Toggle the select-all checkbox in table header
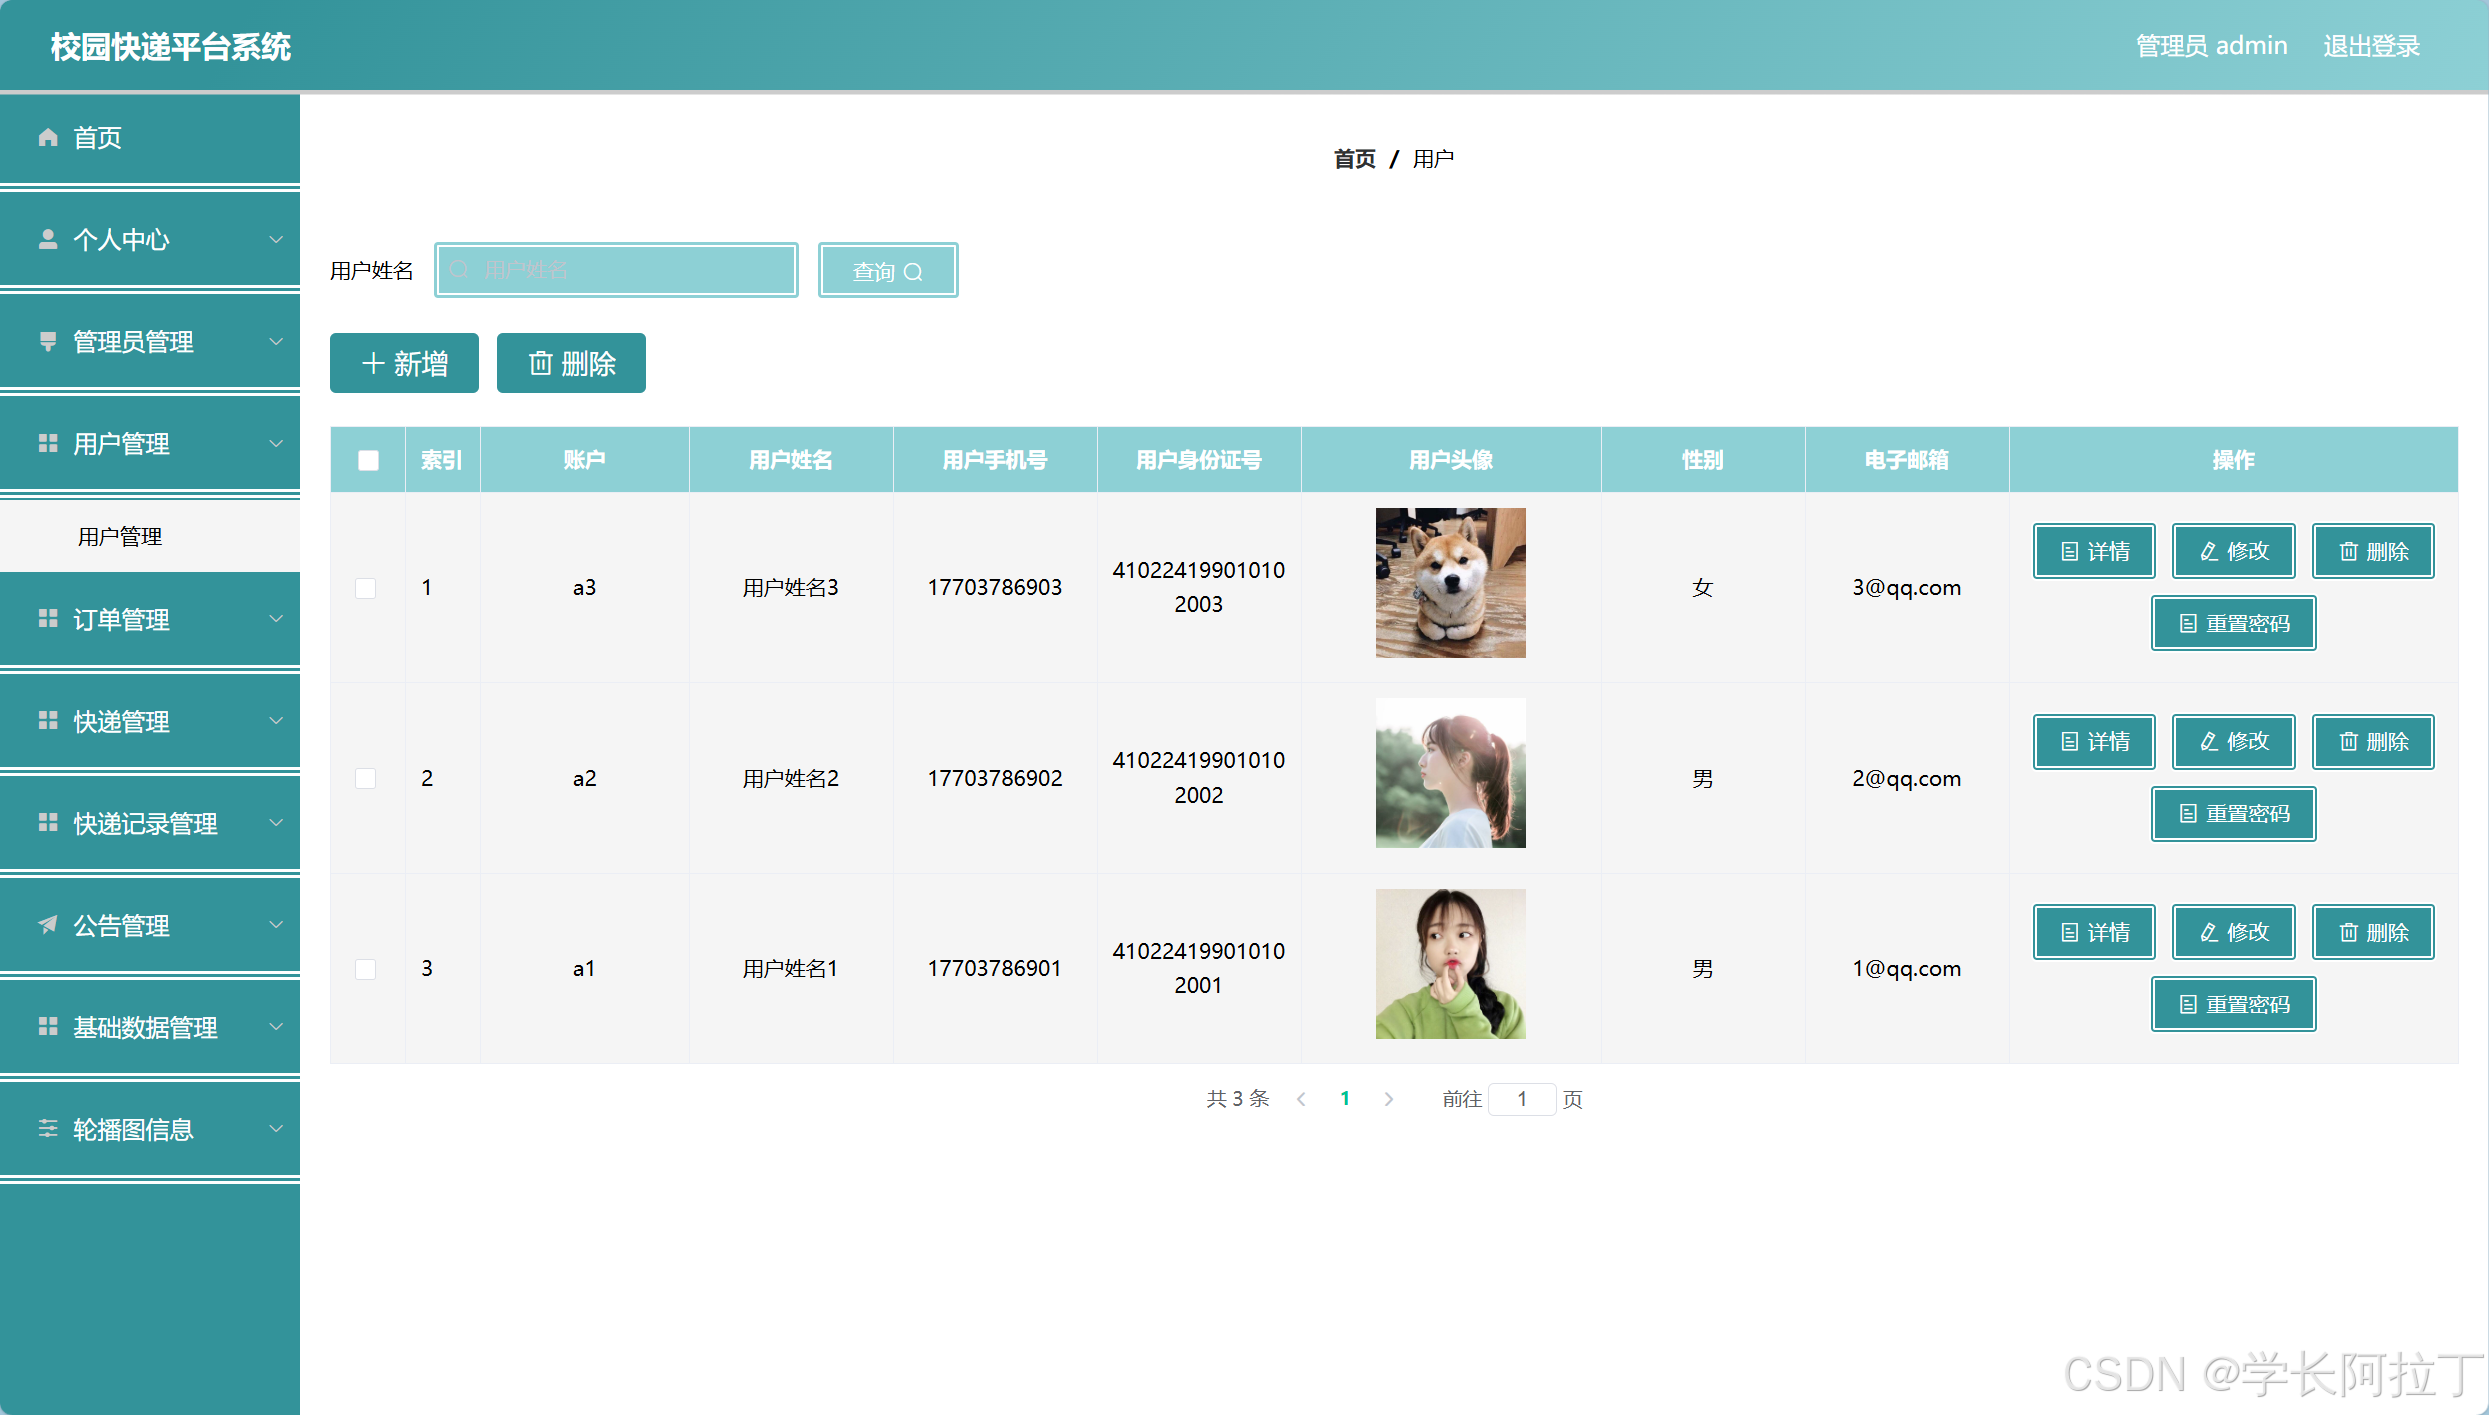Viewport: 2489px width, 1415px height. click(368, 460)
